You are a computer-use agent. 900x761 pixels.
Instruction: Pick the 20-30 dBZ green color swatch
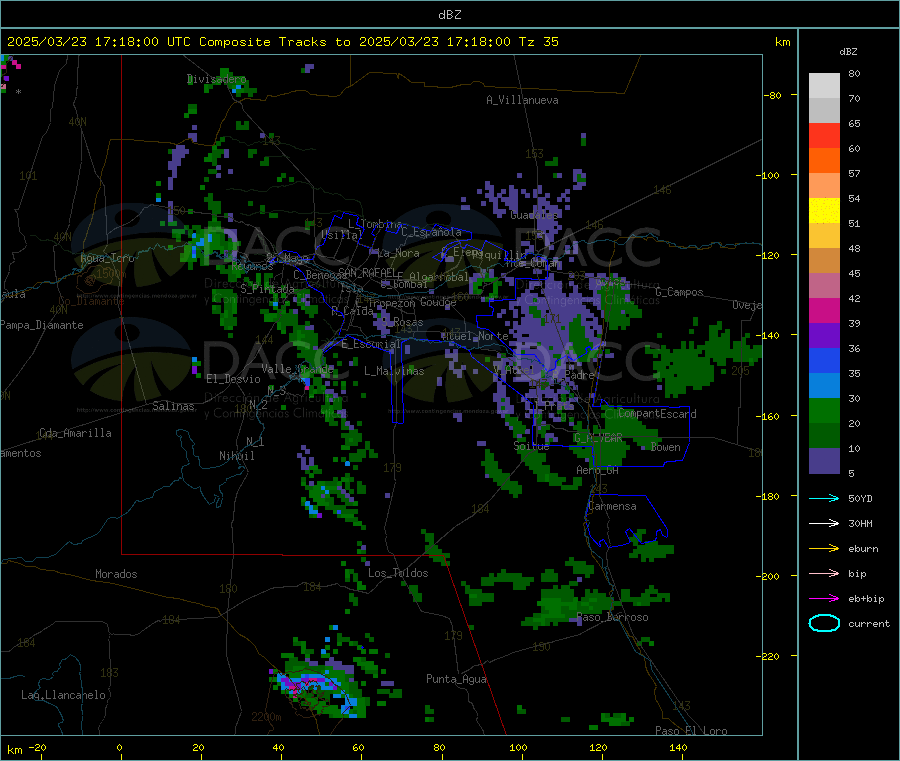pyautogui.click(x=824, y=410)
